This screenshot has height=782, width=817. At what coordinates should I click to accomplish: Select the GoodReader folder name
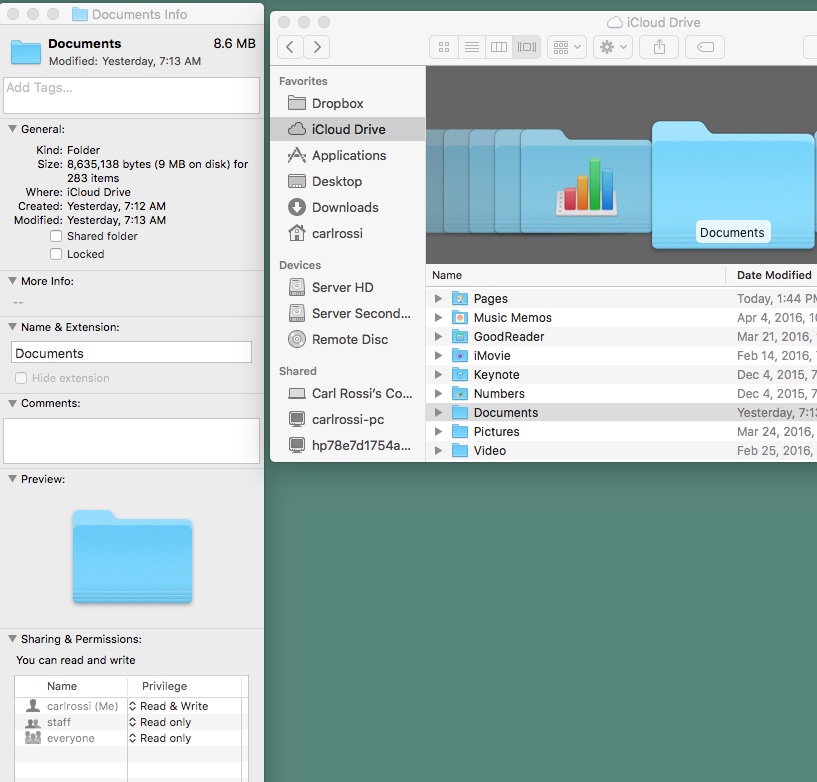(509, 337)
